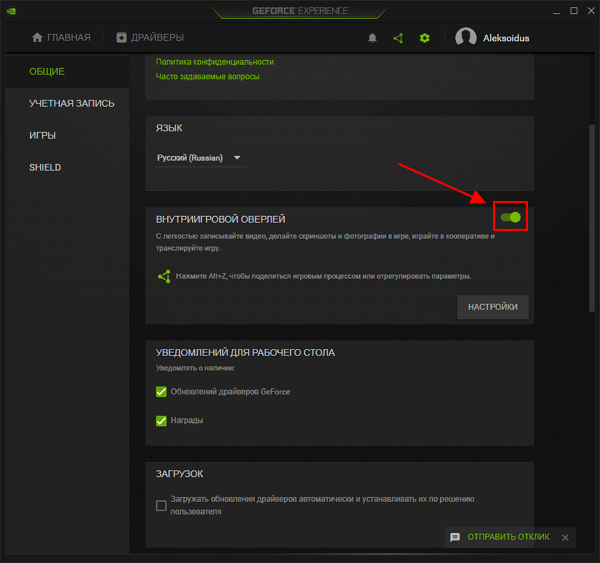Open the SHIELD settings section
Image resolution: width=600 pixels, height=563 pixels.
(45, 167)
